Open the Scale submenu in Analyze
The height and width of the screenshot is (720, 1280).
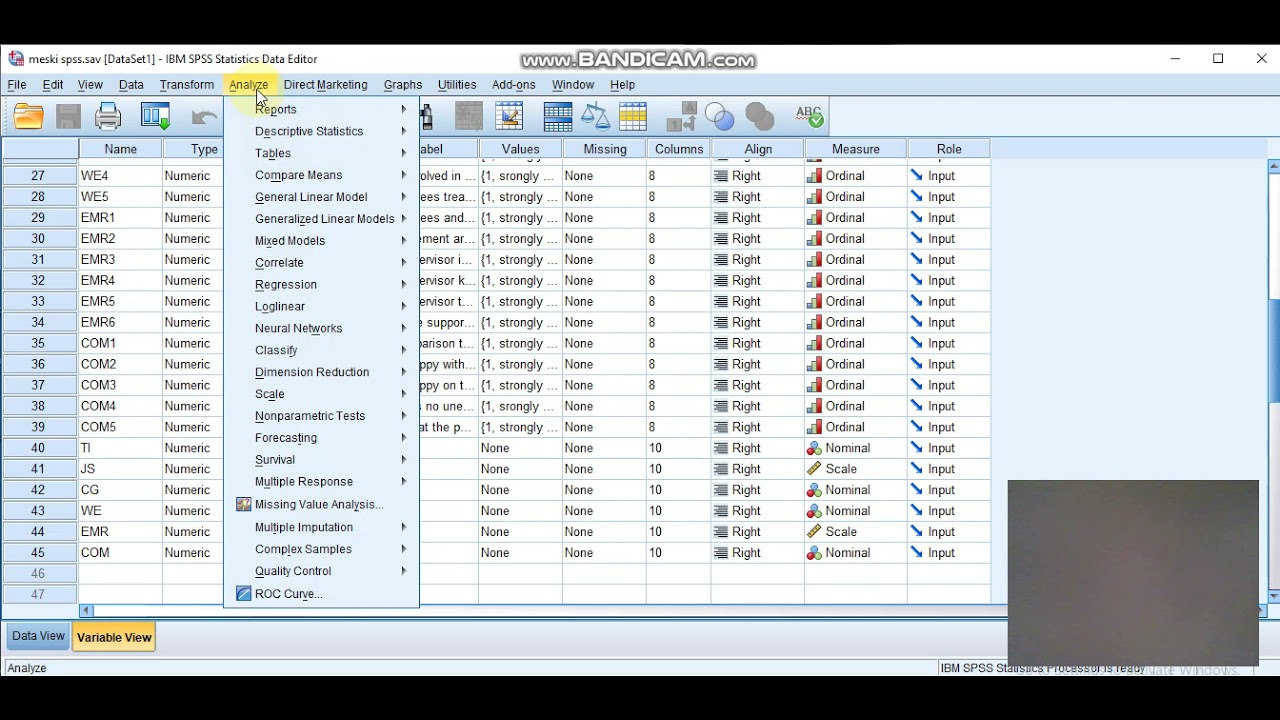[x=321, y=394]
